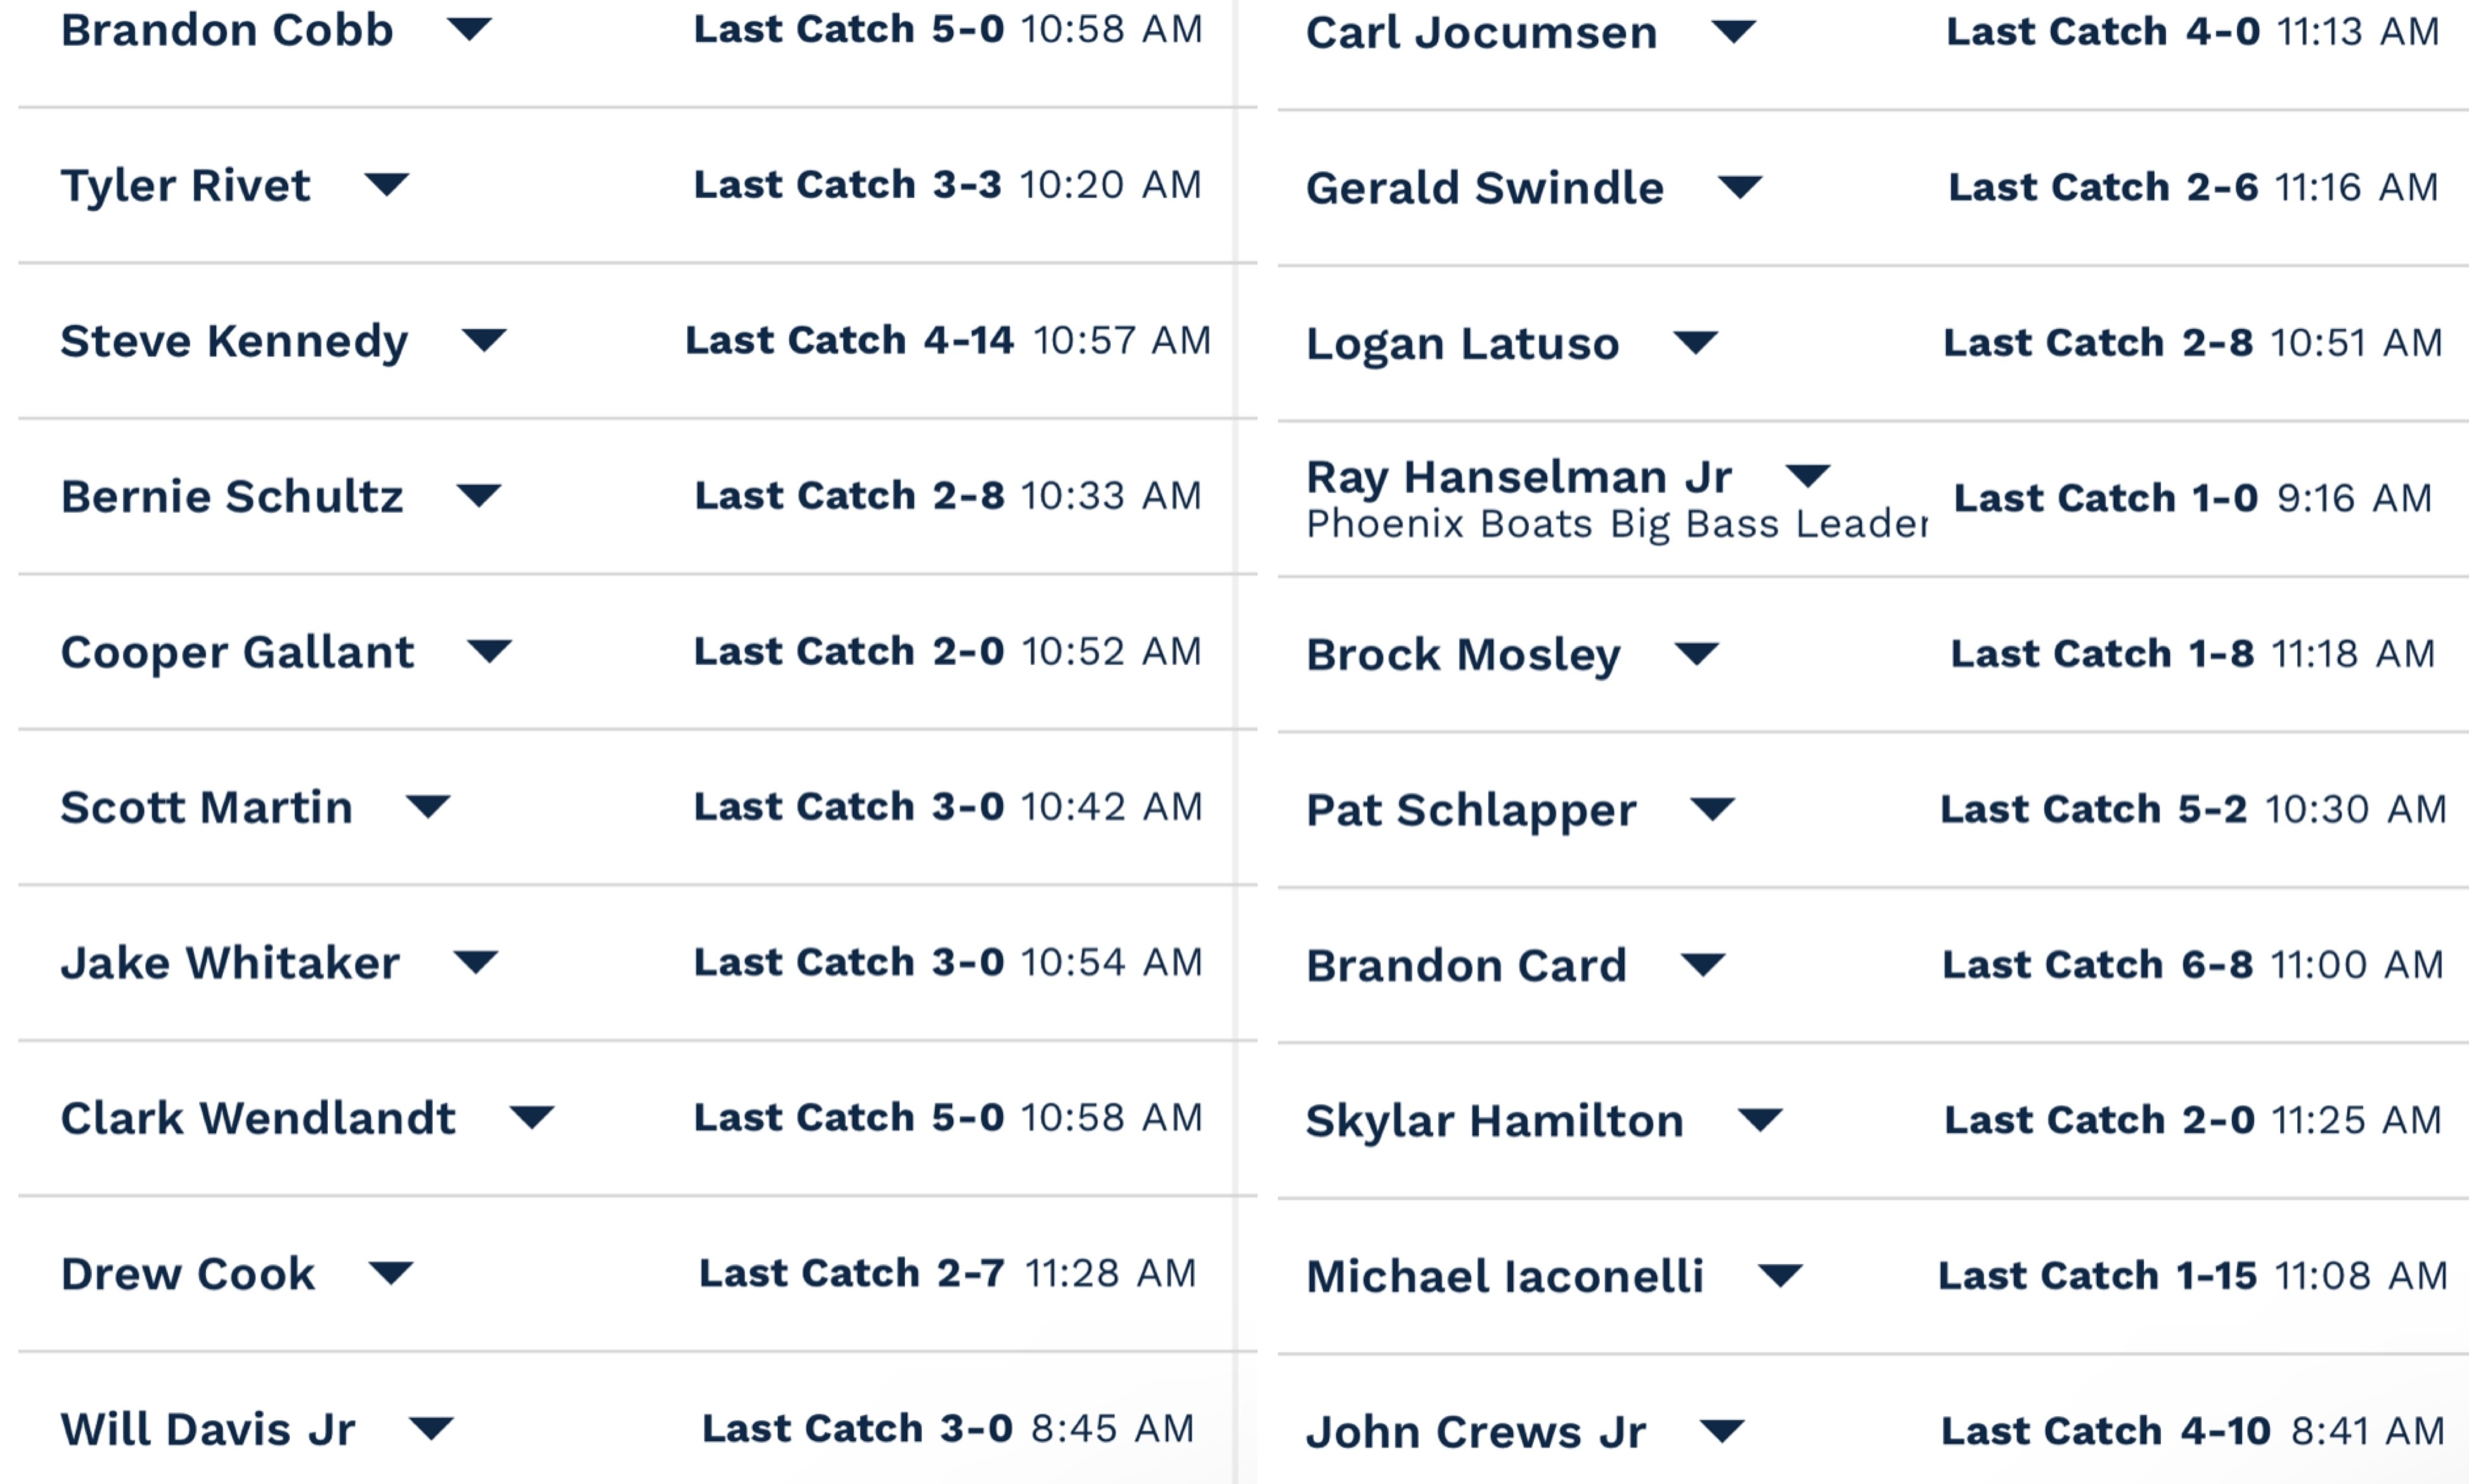Viewport: 2469px width, 1484px height.
Task: Expand Gerald Swindle's details arrow
Action: [x=1739, y=187]
